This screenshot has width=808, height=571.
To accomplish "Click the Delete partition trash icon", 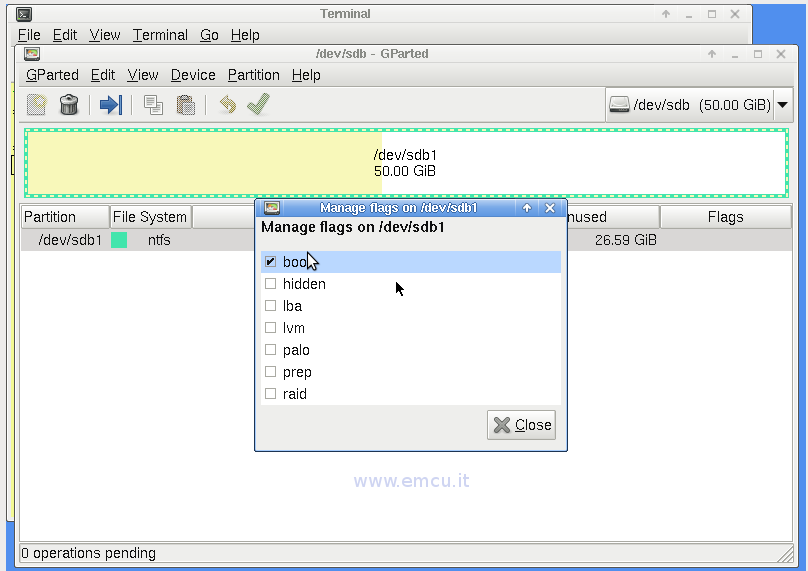I will (69, 105).
